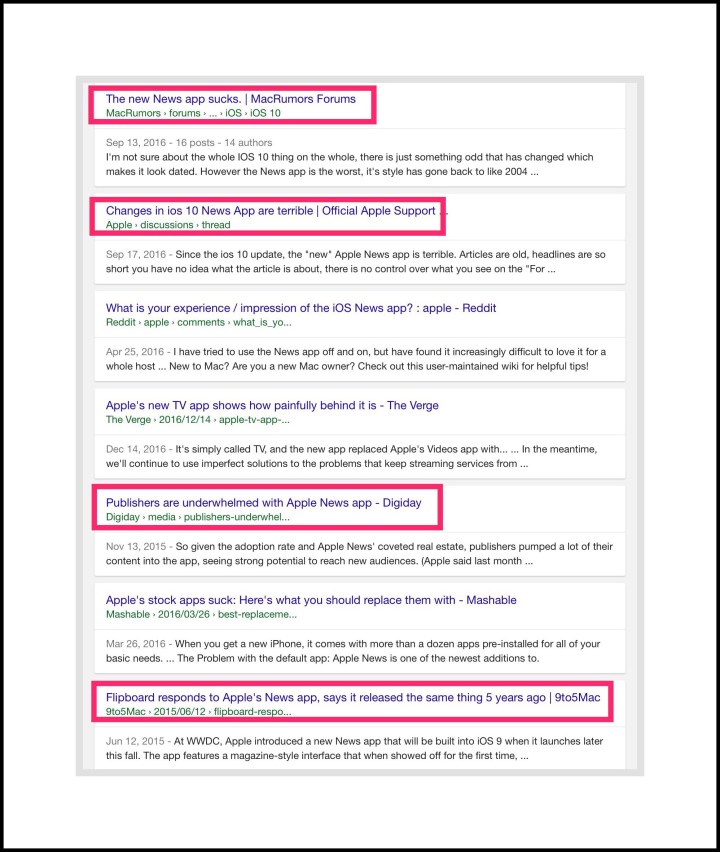This screenshot has width=720, height=852.
Task: Open Flipboard responds 9to5Mac result title
Action: (x=353, y=697)
